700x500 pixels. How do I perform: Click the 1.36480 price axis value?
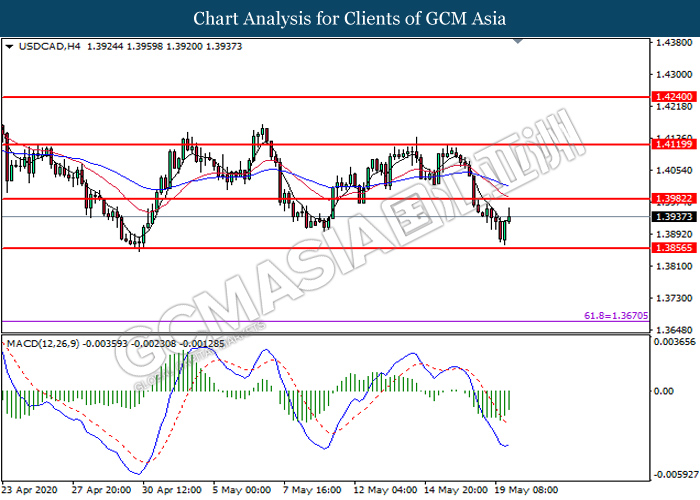[674, 330]
